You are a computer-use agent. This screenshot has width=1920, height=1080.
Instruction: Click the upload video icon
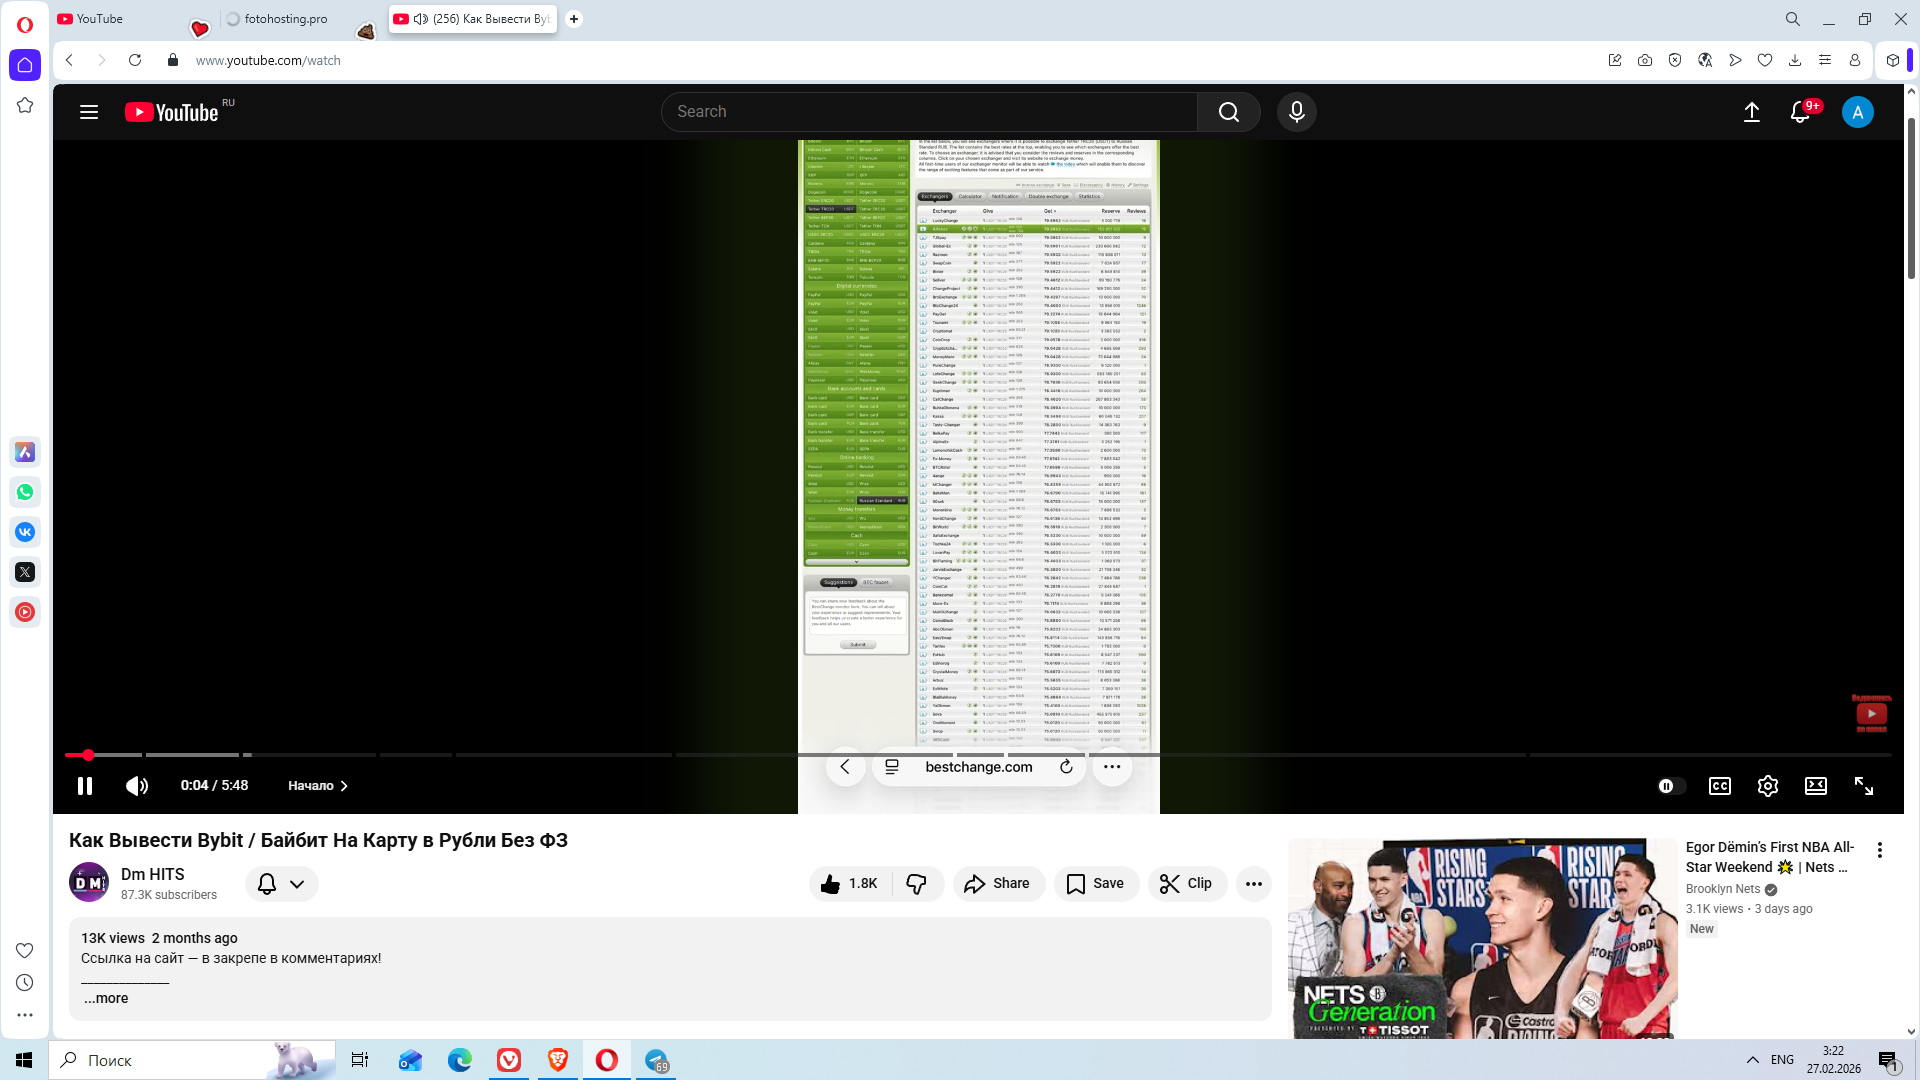pos(1751,112)
